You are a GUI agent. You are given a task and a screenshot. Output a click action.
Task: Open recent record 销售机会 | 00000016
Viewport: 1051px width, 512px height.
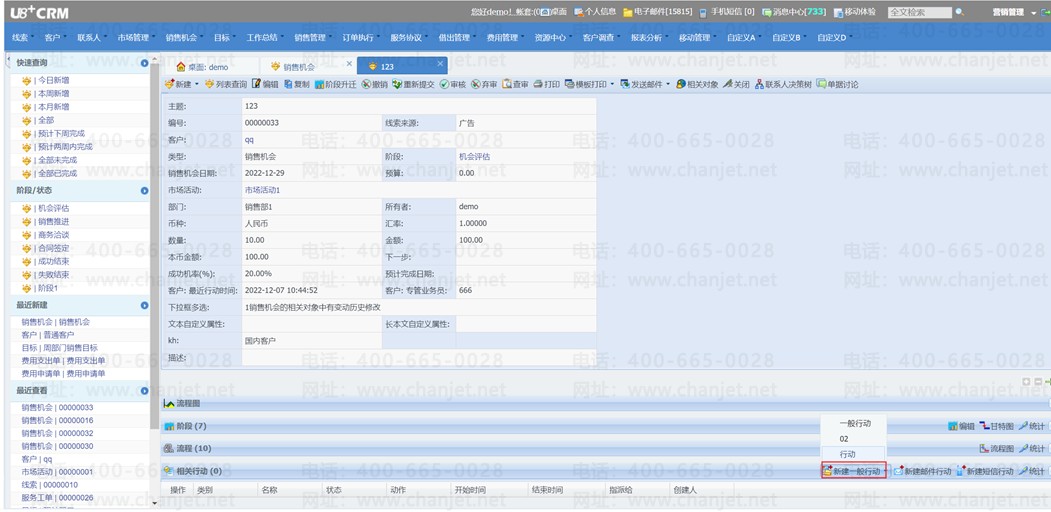coord(57,421)
